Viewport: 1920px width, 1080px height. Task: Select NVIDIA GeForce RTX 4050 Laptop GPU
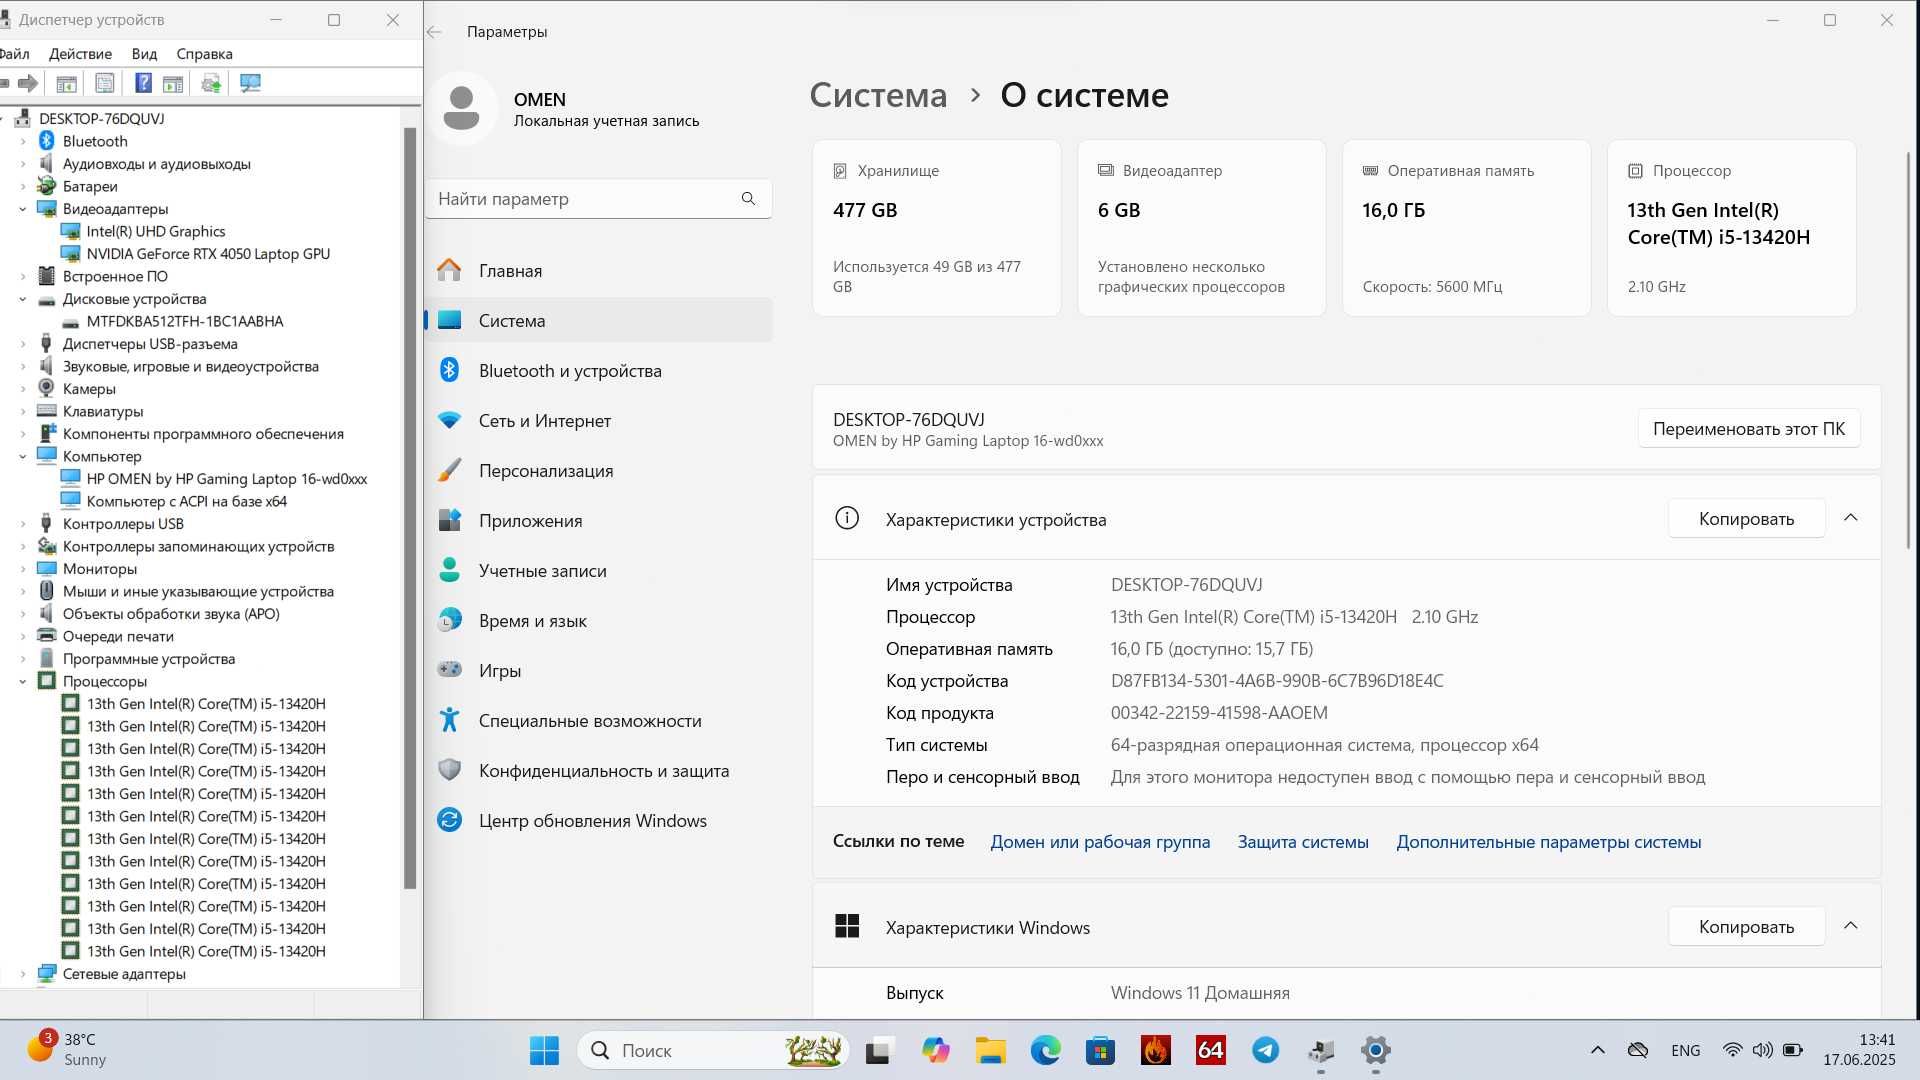pyautogui.click(x=208, y=254)
